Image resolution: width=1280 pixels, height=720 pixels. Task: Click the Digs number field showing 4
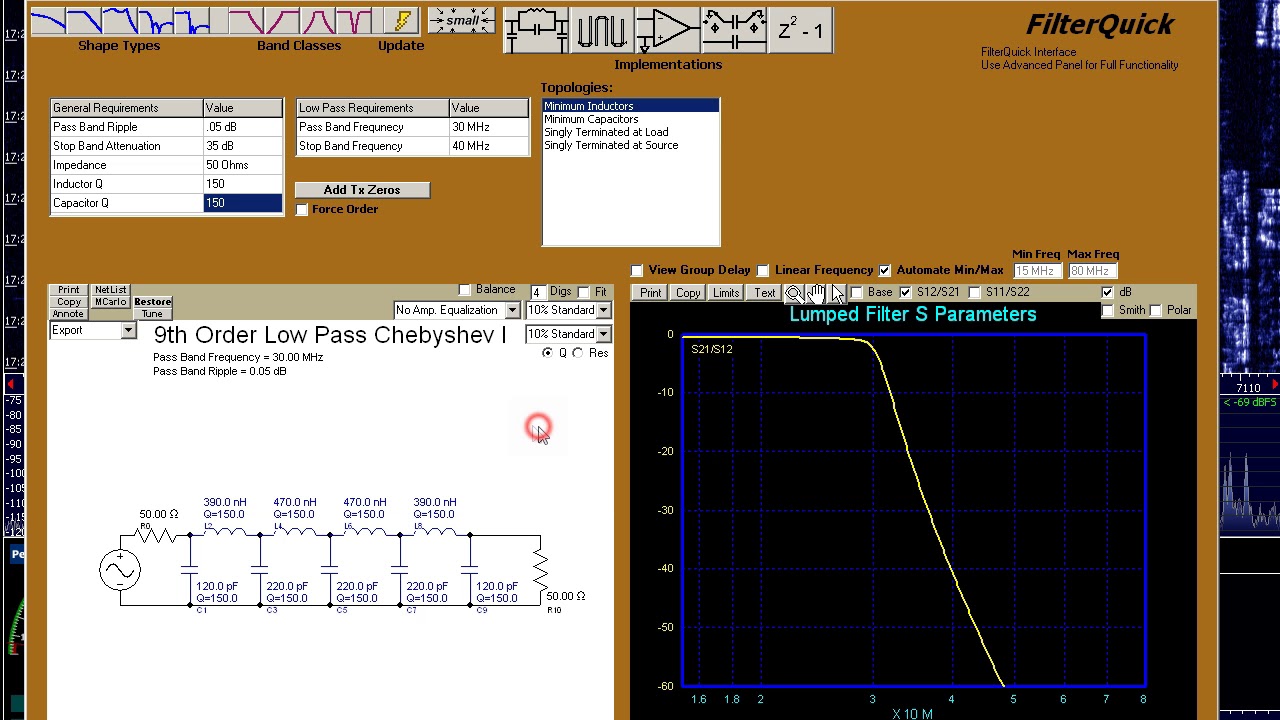(537, 292)
